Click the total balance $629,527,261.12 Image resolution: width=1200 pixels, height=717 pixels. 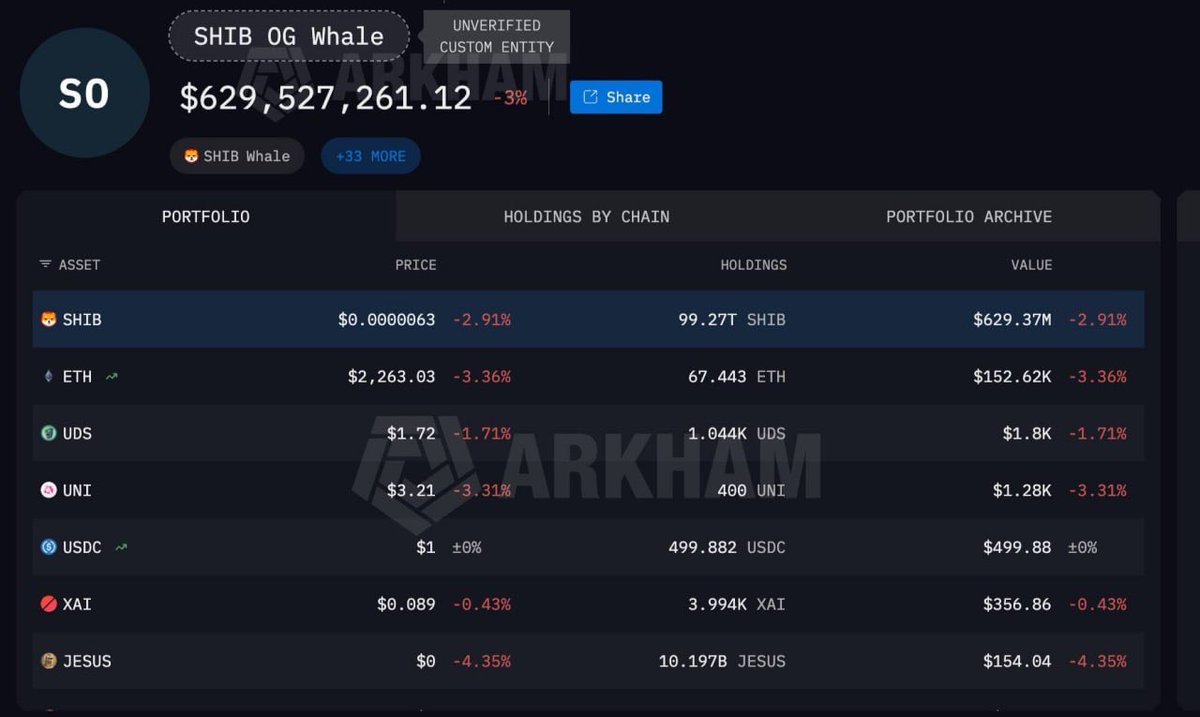[x=326, y=98]
